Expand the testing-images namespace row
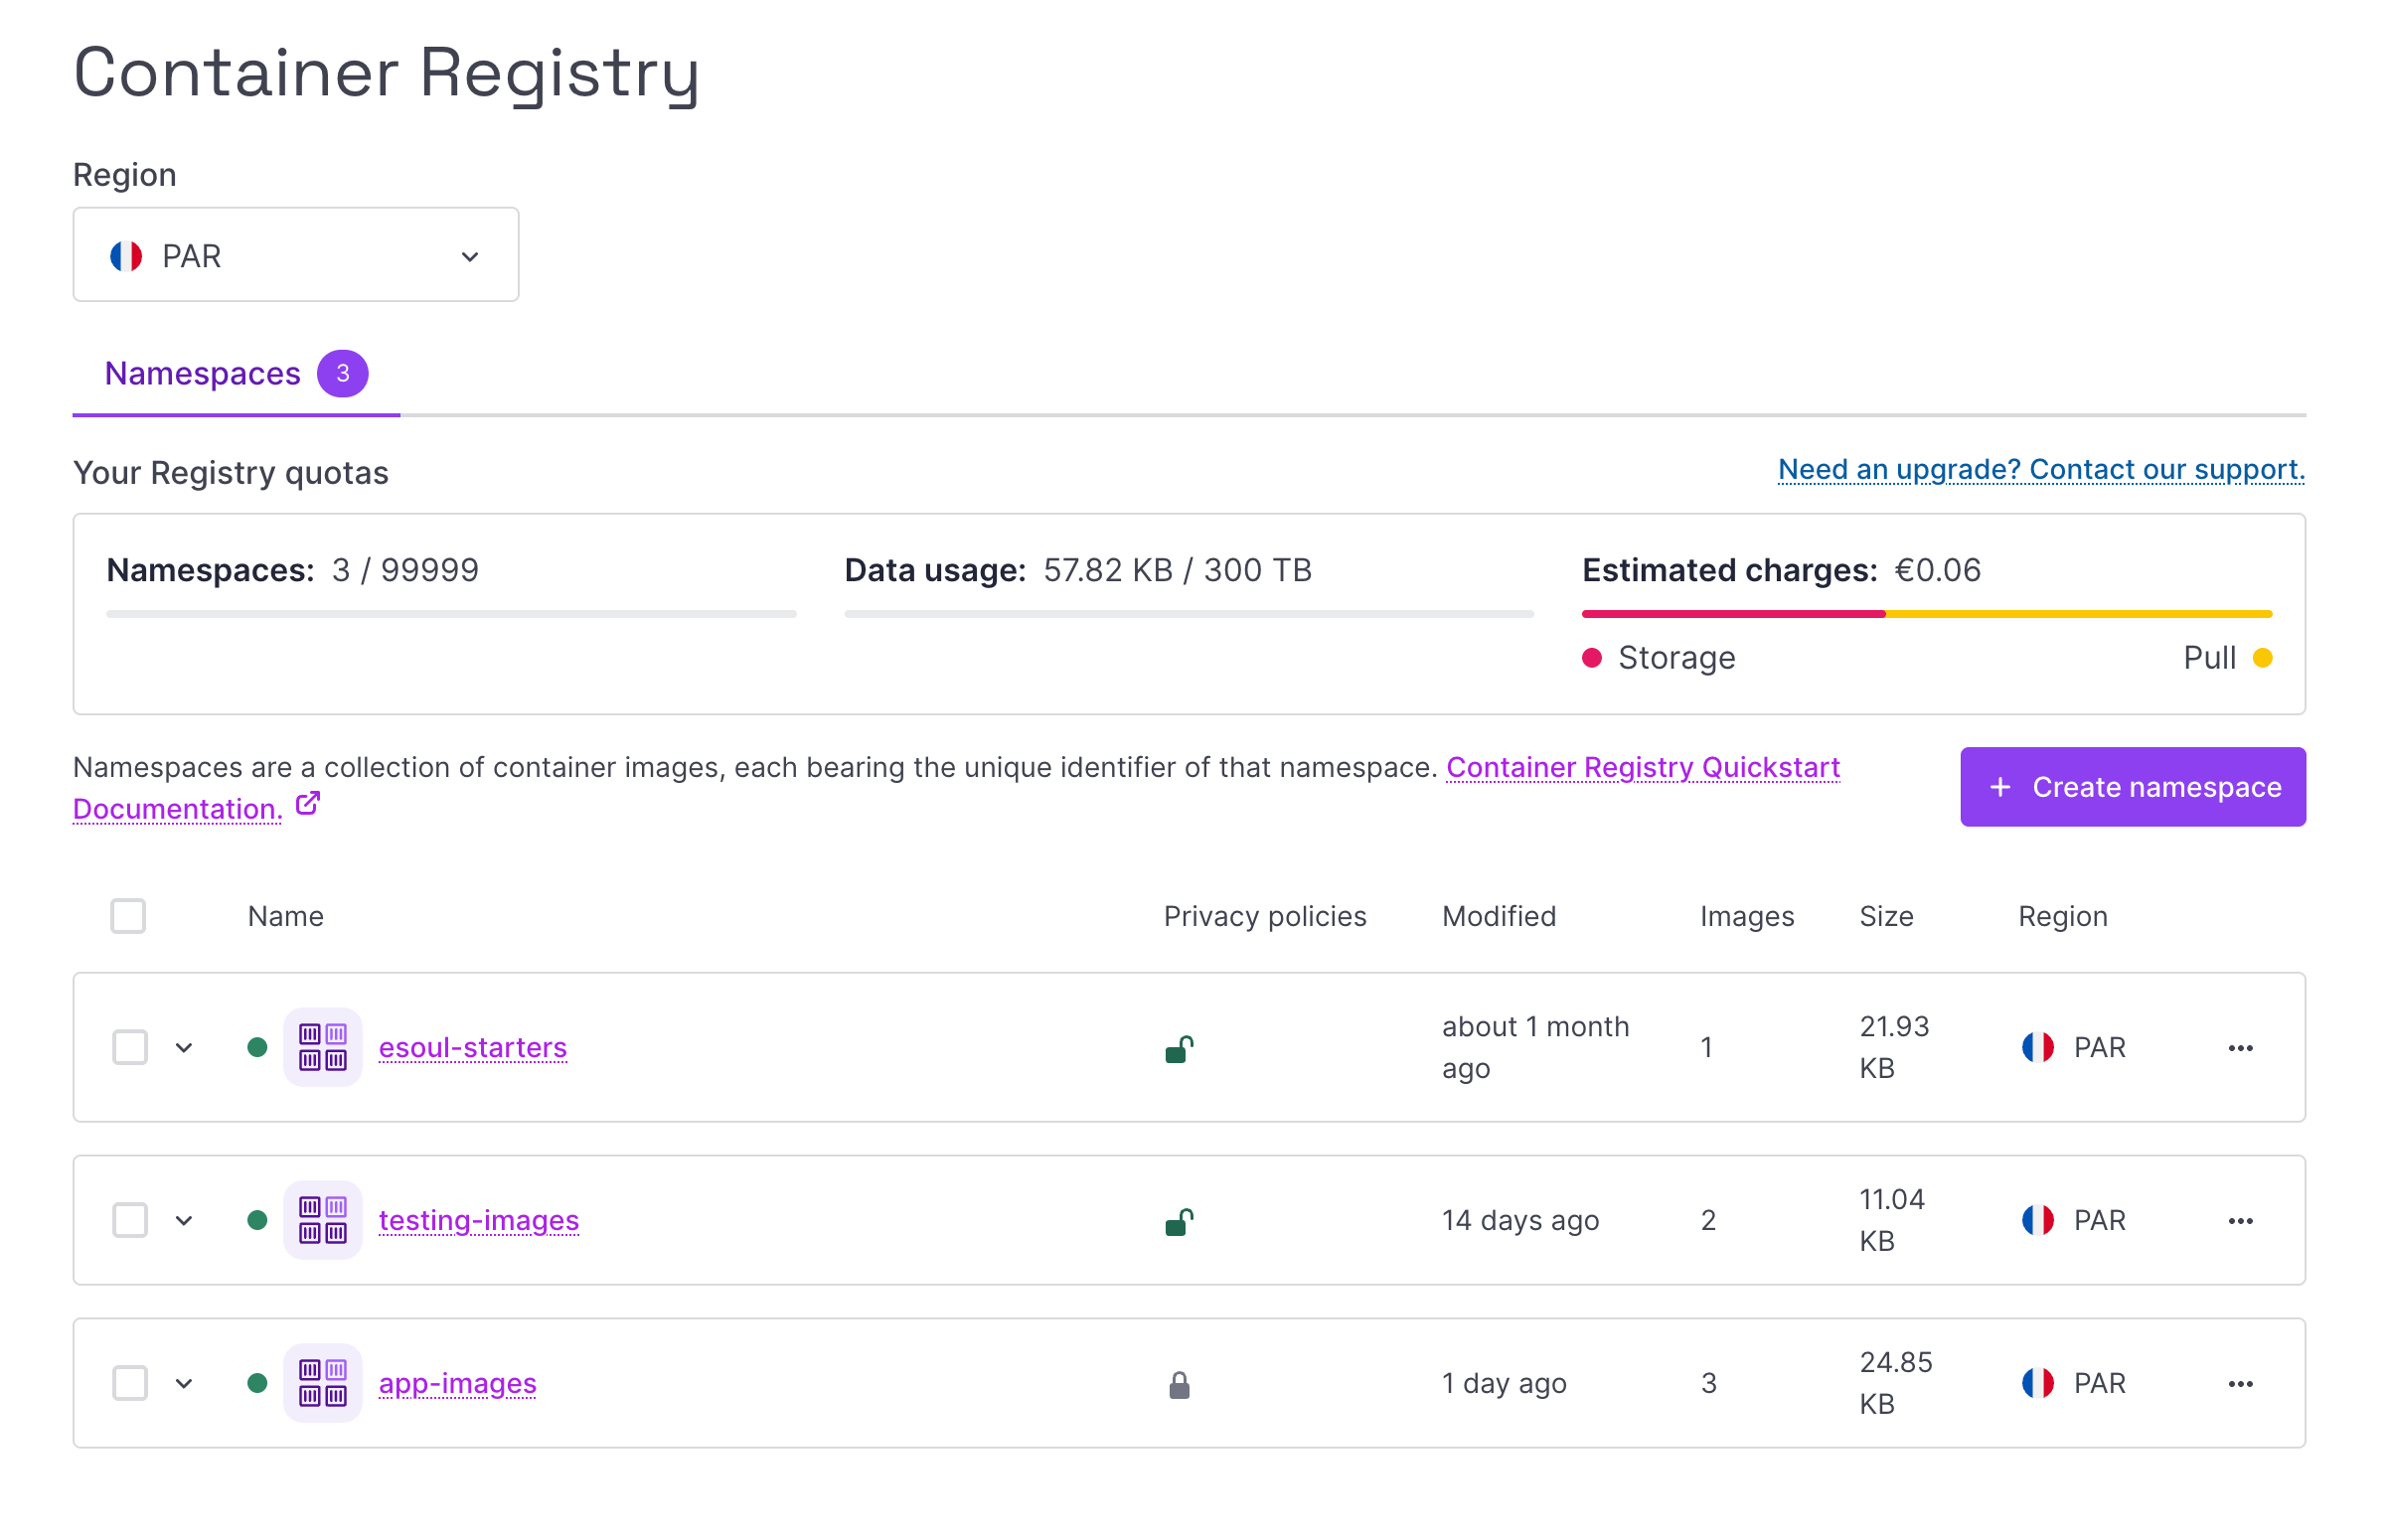This screenshot has height=1540, width=2389. pyautogui.click(x=184, y=1219)
